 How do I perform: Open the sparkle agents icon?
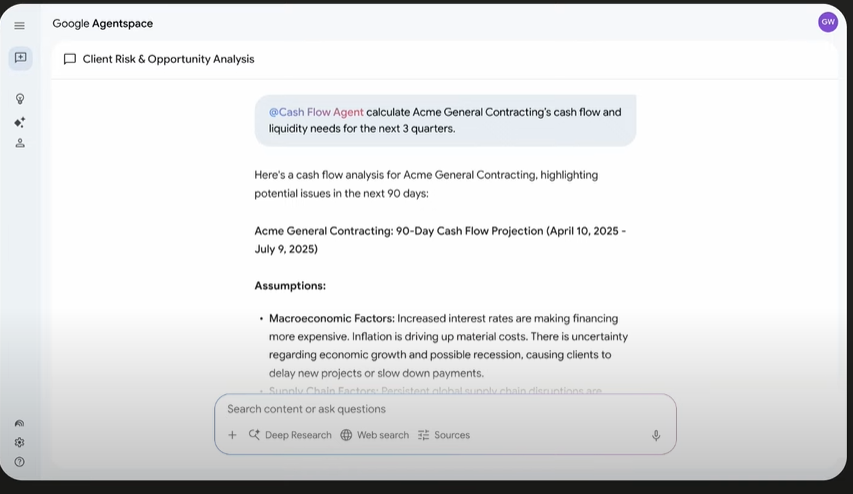pyautogui.click(x=20, y=122)
